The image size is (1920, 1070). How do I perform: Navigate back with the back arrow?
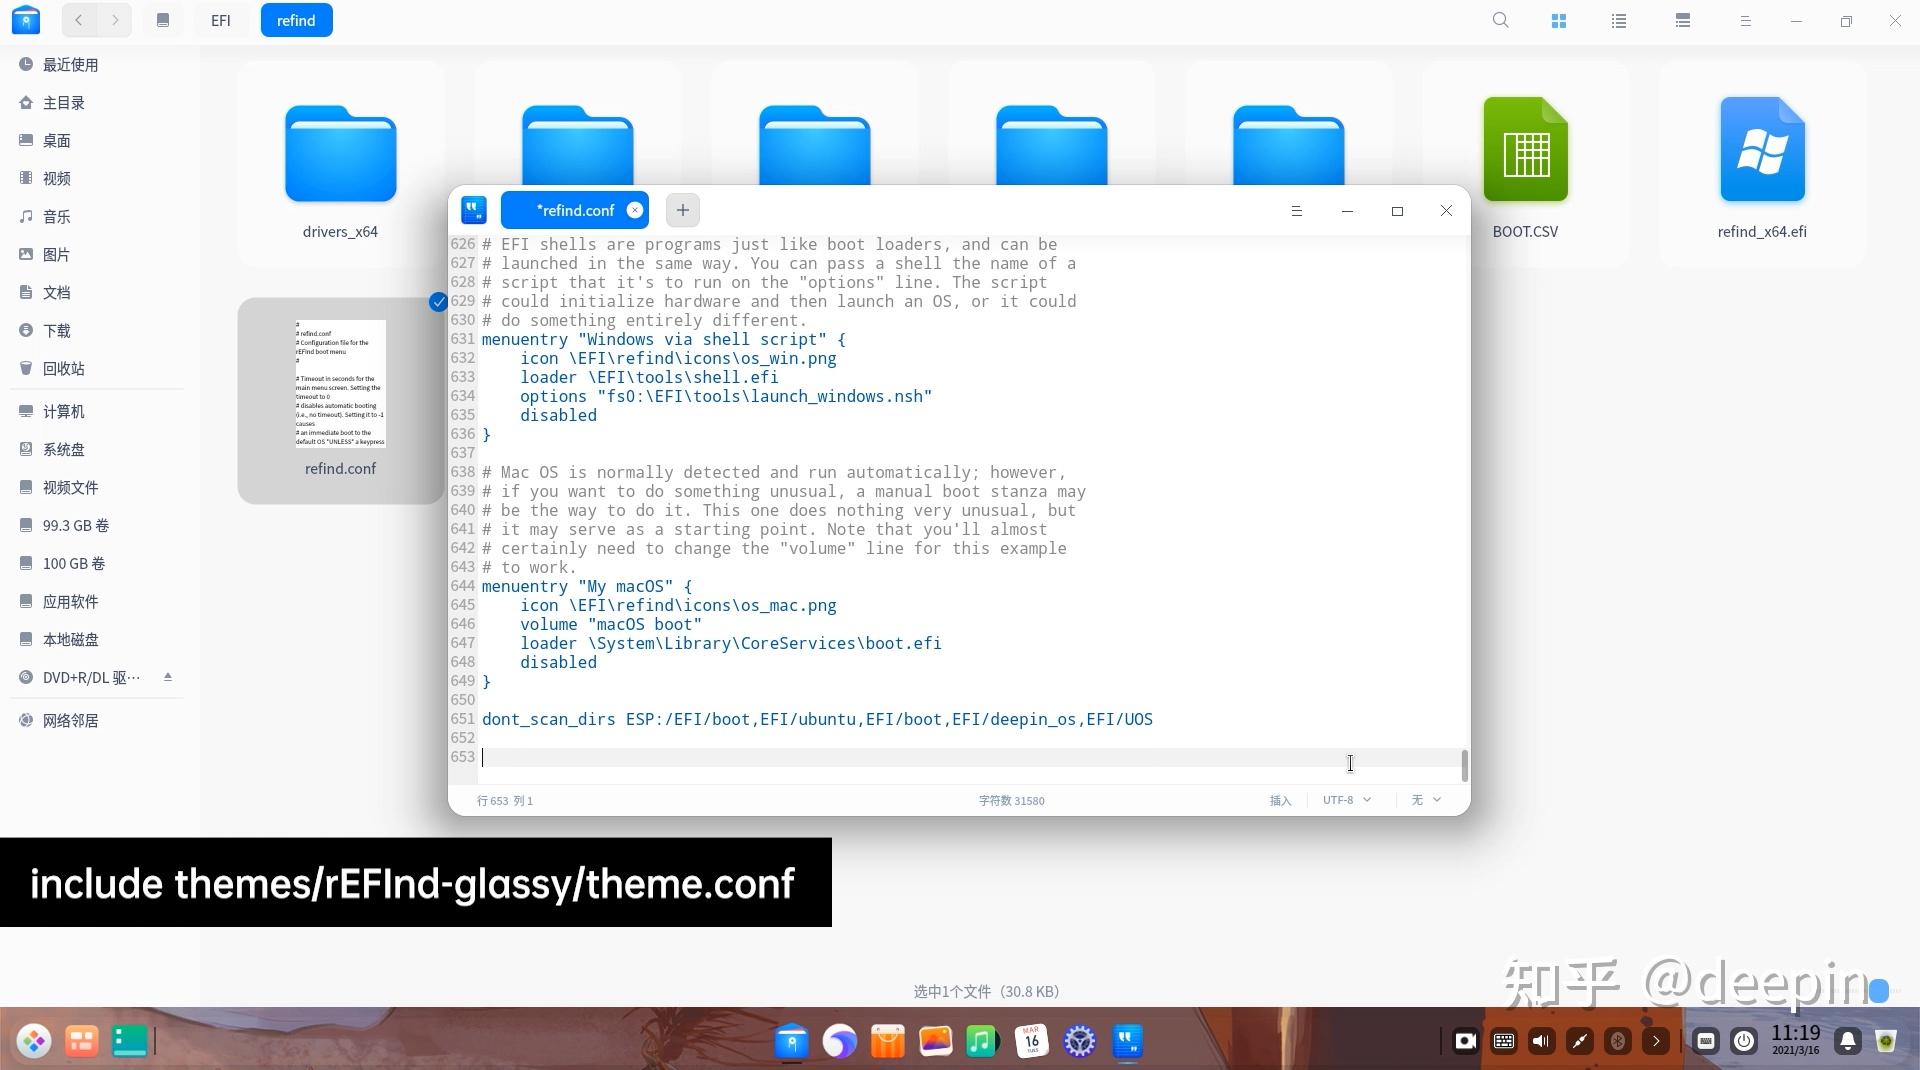[x=78, y=20]
